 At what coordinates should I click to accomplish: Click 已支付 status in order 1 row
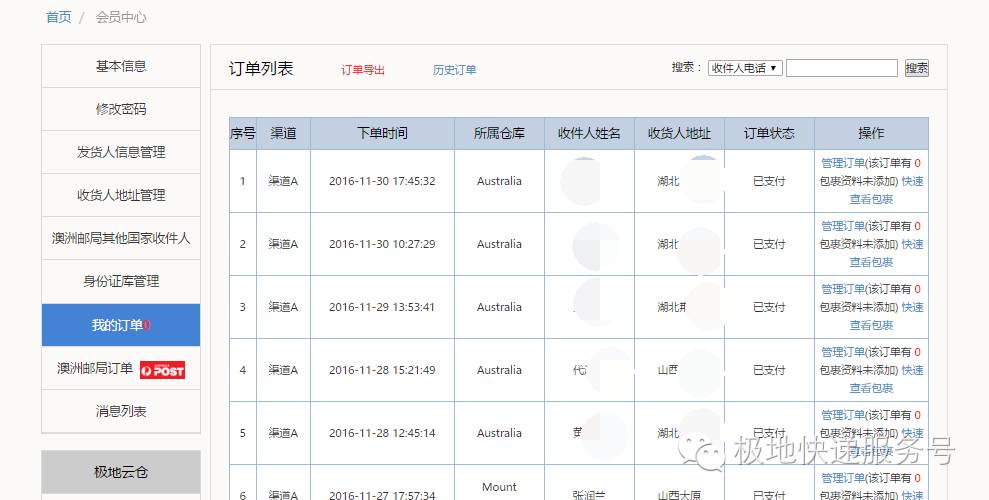click(x=769, y=181)
